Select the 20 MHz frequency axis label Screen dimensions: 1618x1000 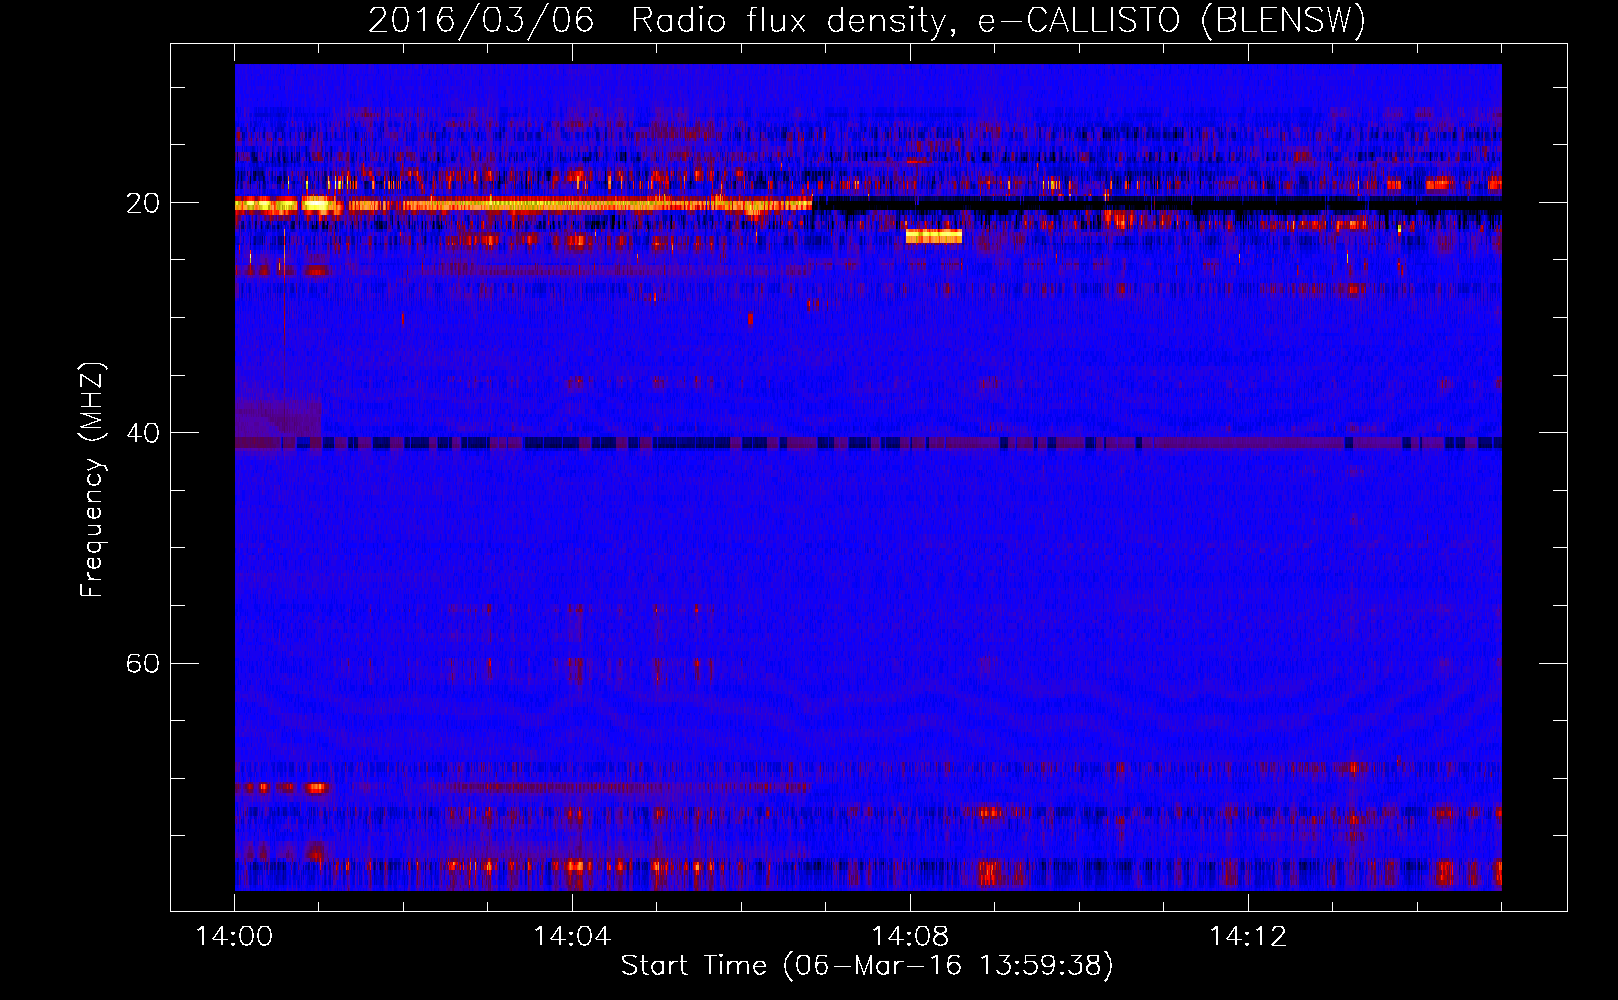(x=143, y=203)
